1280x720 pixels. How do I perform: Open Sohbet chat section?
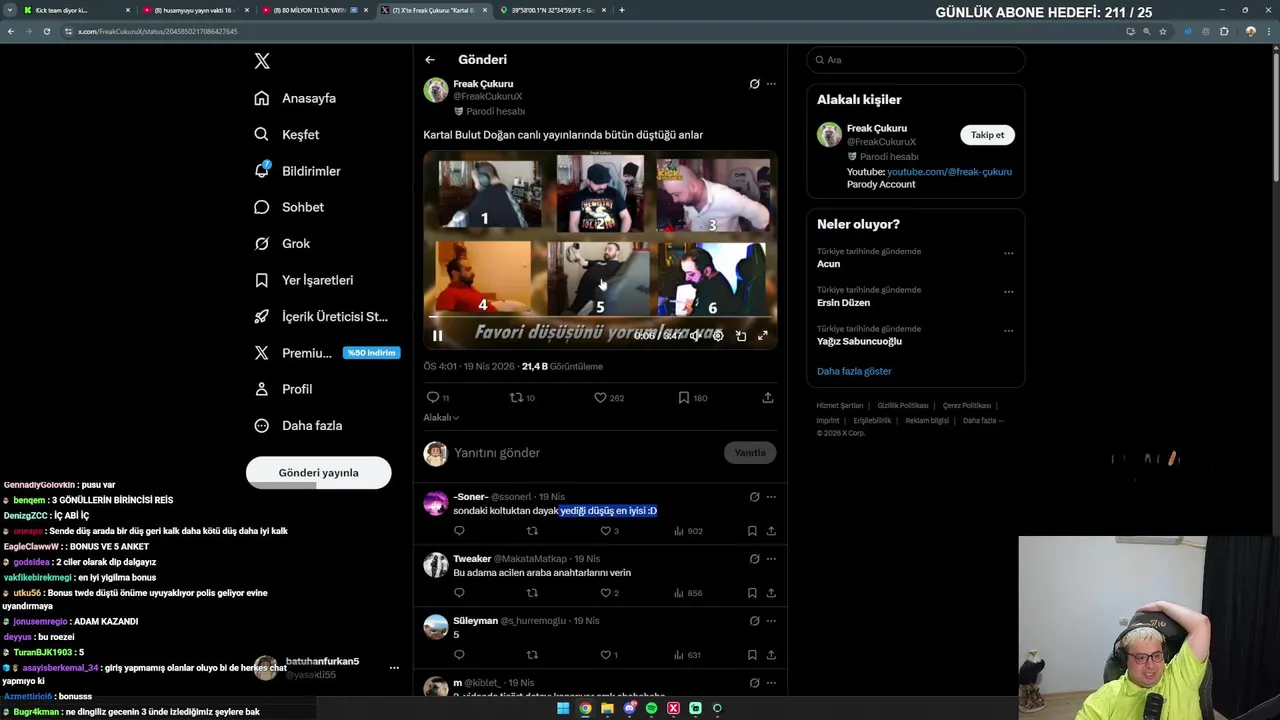click(289, 207)
